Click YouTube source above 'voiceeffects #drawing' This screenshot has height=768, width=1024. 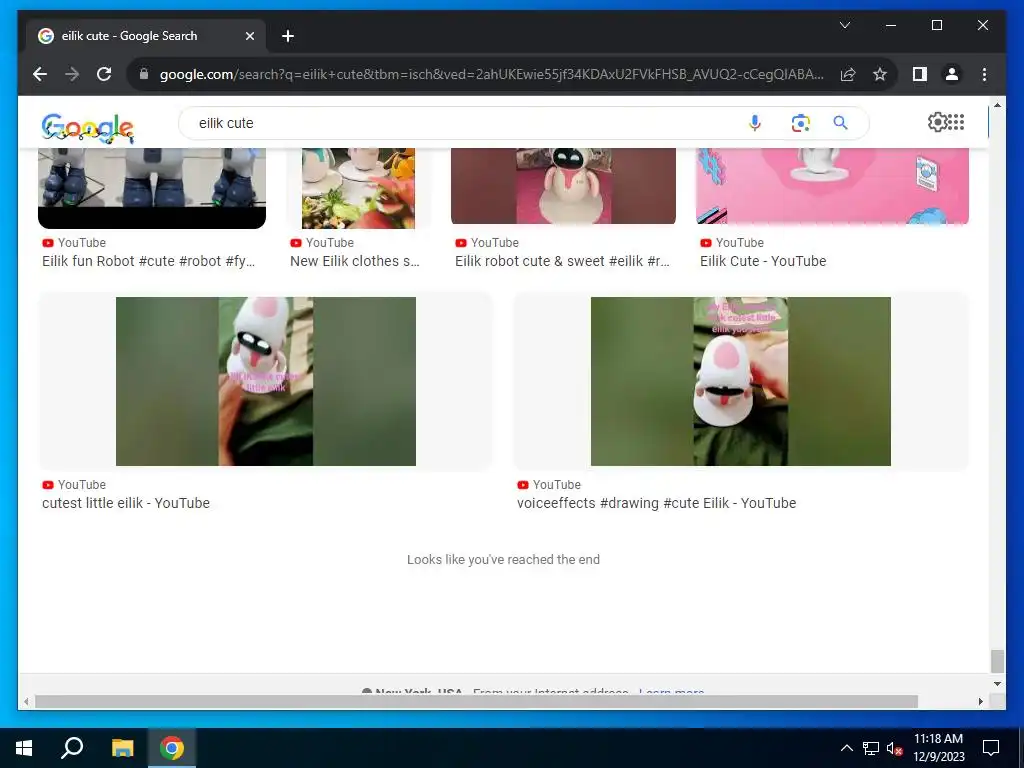tap(549, 485)
